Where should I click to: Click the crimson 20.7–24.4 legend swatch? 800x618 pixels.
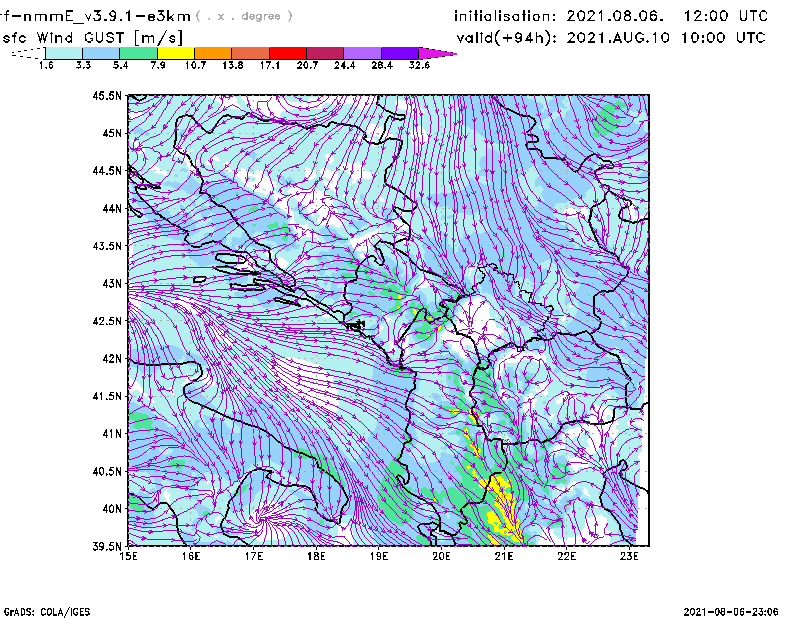[x=325, y=53]
